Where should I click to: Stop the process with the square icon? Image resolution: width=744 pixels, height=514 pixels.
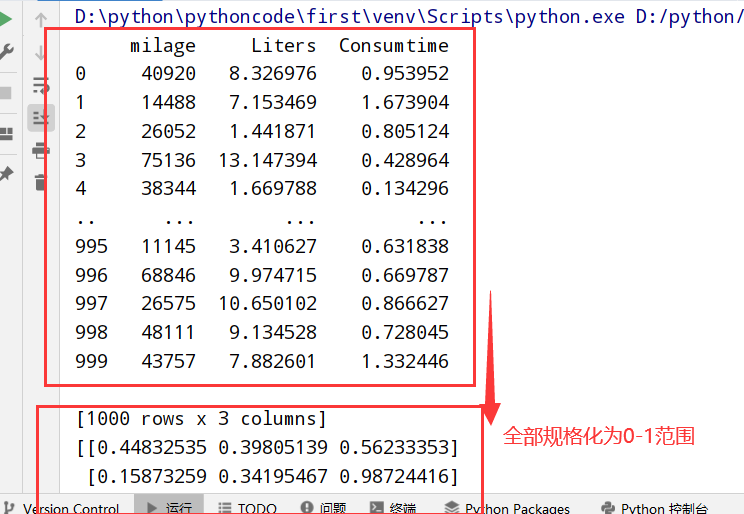(x=5, y=93)
